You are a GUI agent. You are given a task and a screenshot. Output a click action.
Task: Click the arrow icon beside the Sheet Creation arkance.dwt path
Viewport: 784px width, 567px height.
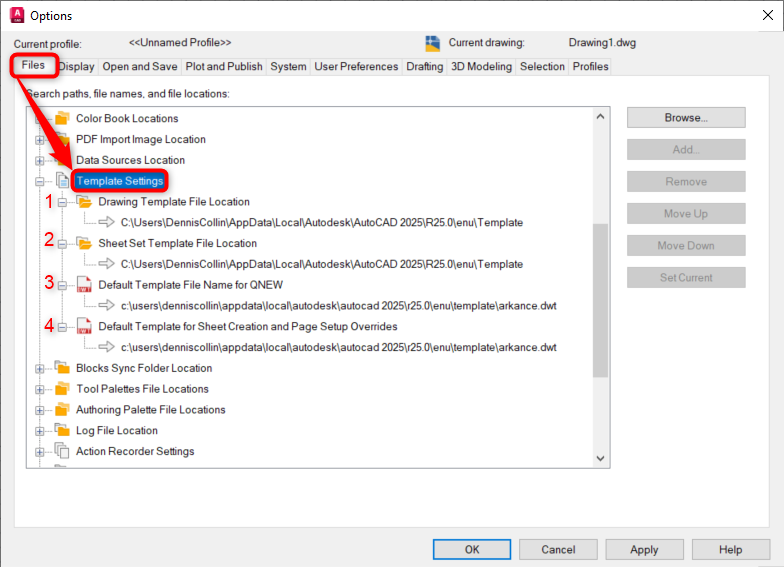point(106,346)
